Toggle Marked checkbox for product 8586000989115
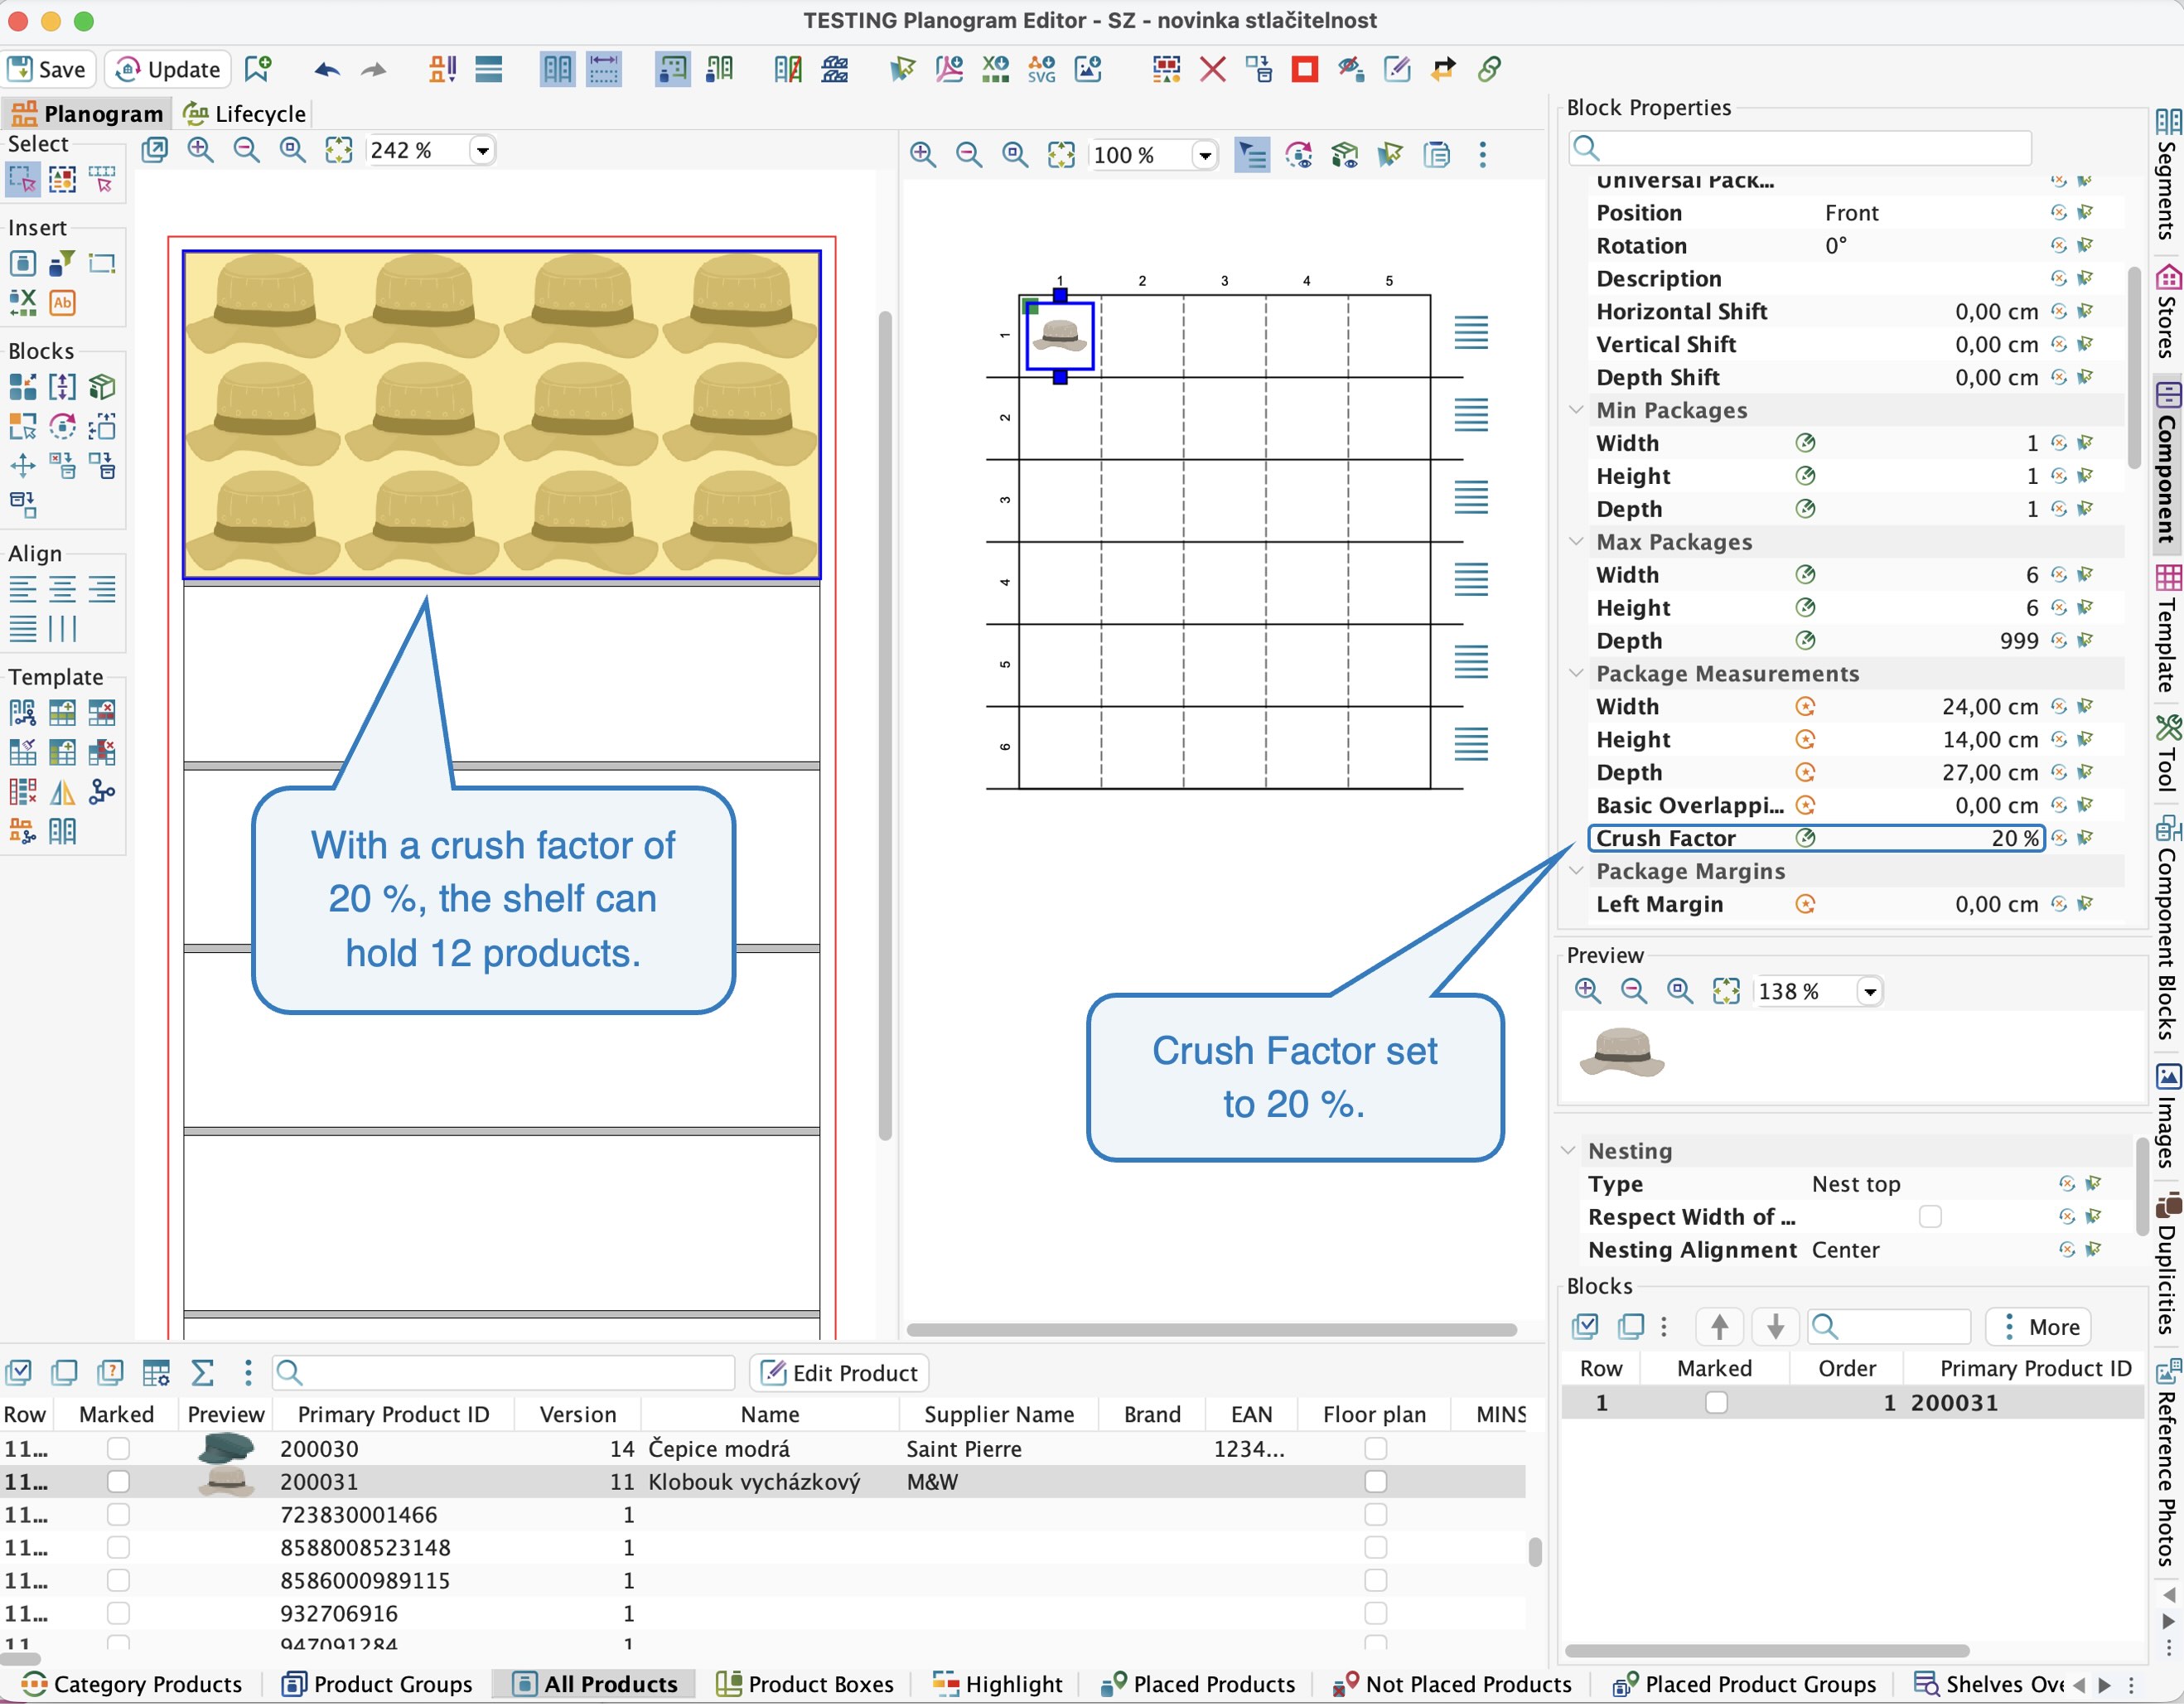The image size is (2184, 1707). 118,1582
